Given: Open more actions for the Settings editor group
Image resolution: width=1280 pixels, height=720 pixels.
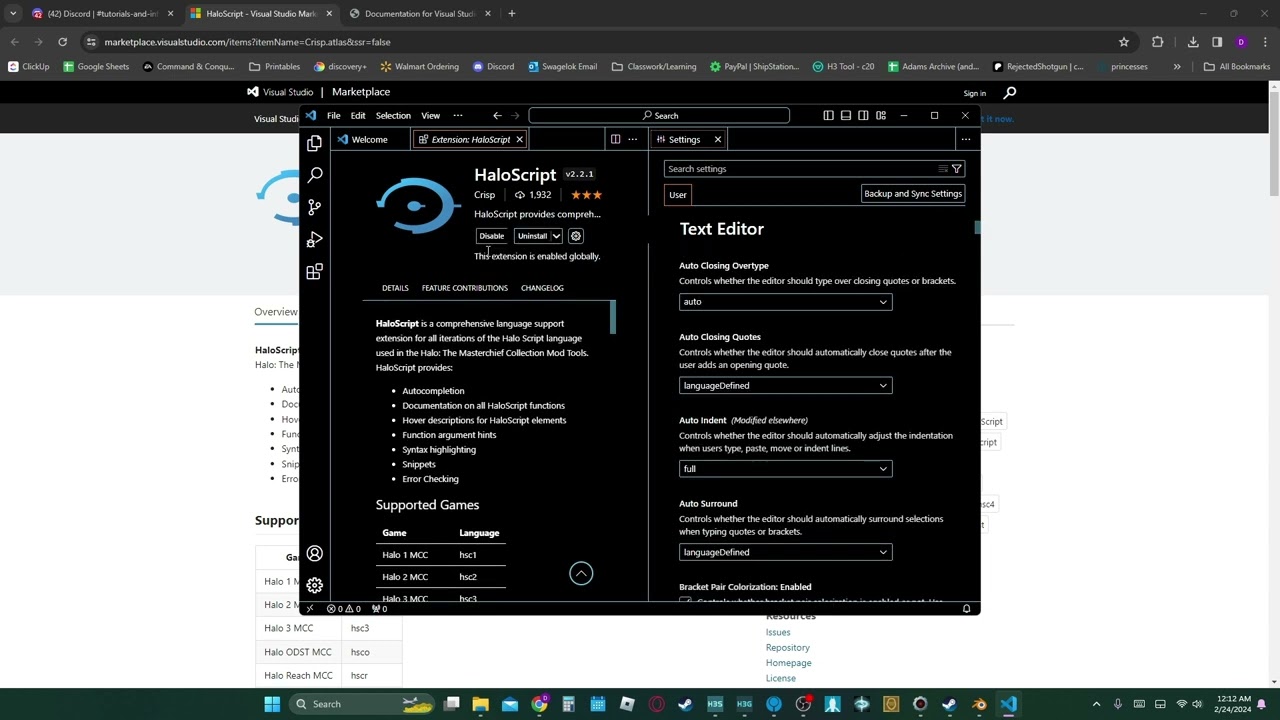Looking at the screenshot, I should click(x=965, y=139).
